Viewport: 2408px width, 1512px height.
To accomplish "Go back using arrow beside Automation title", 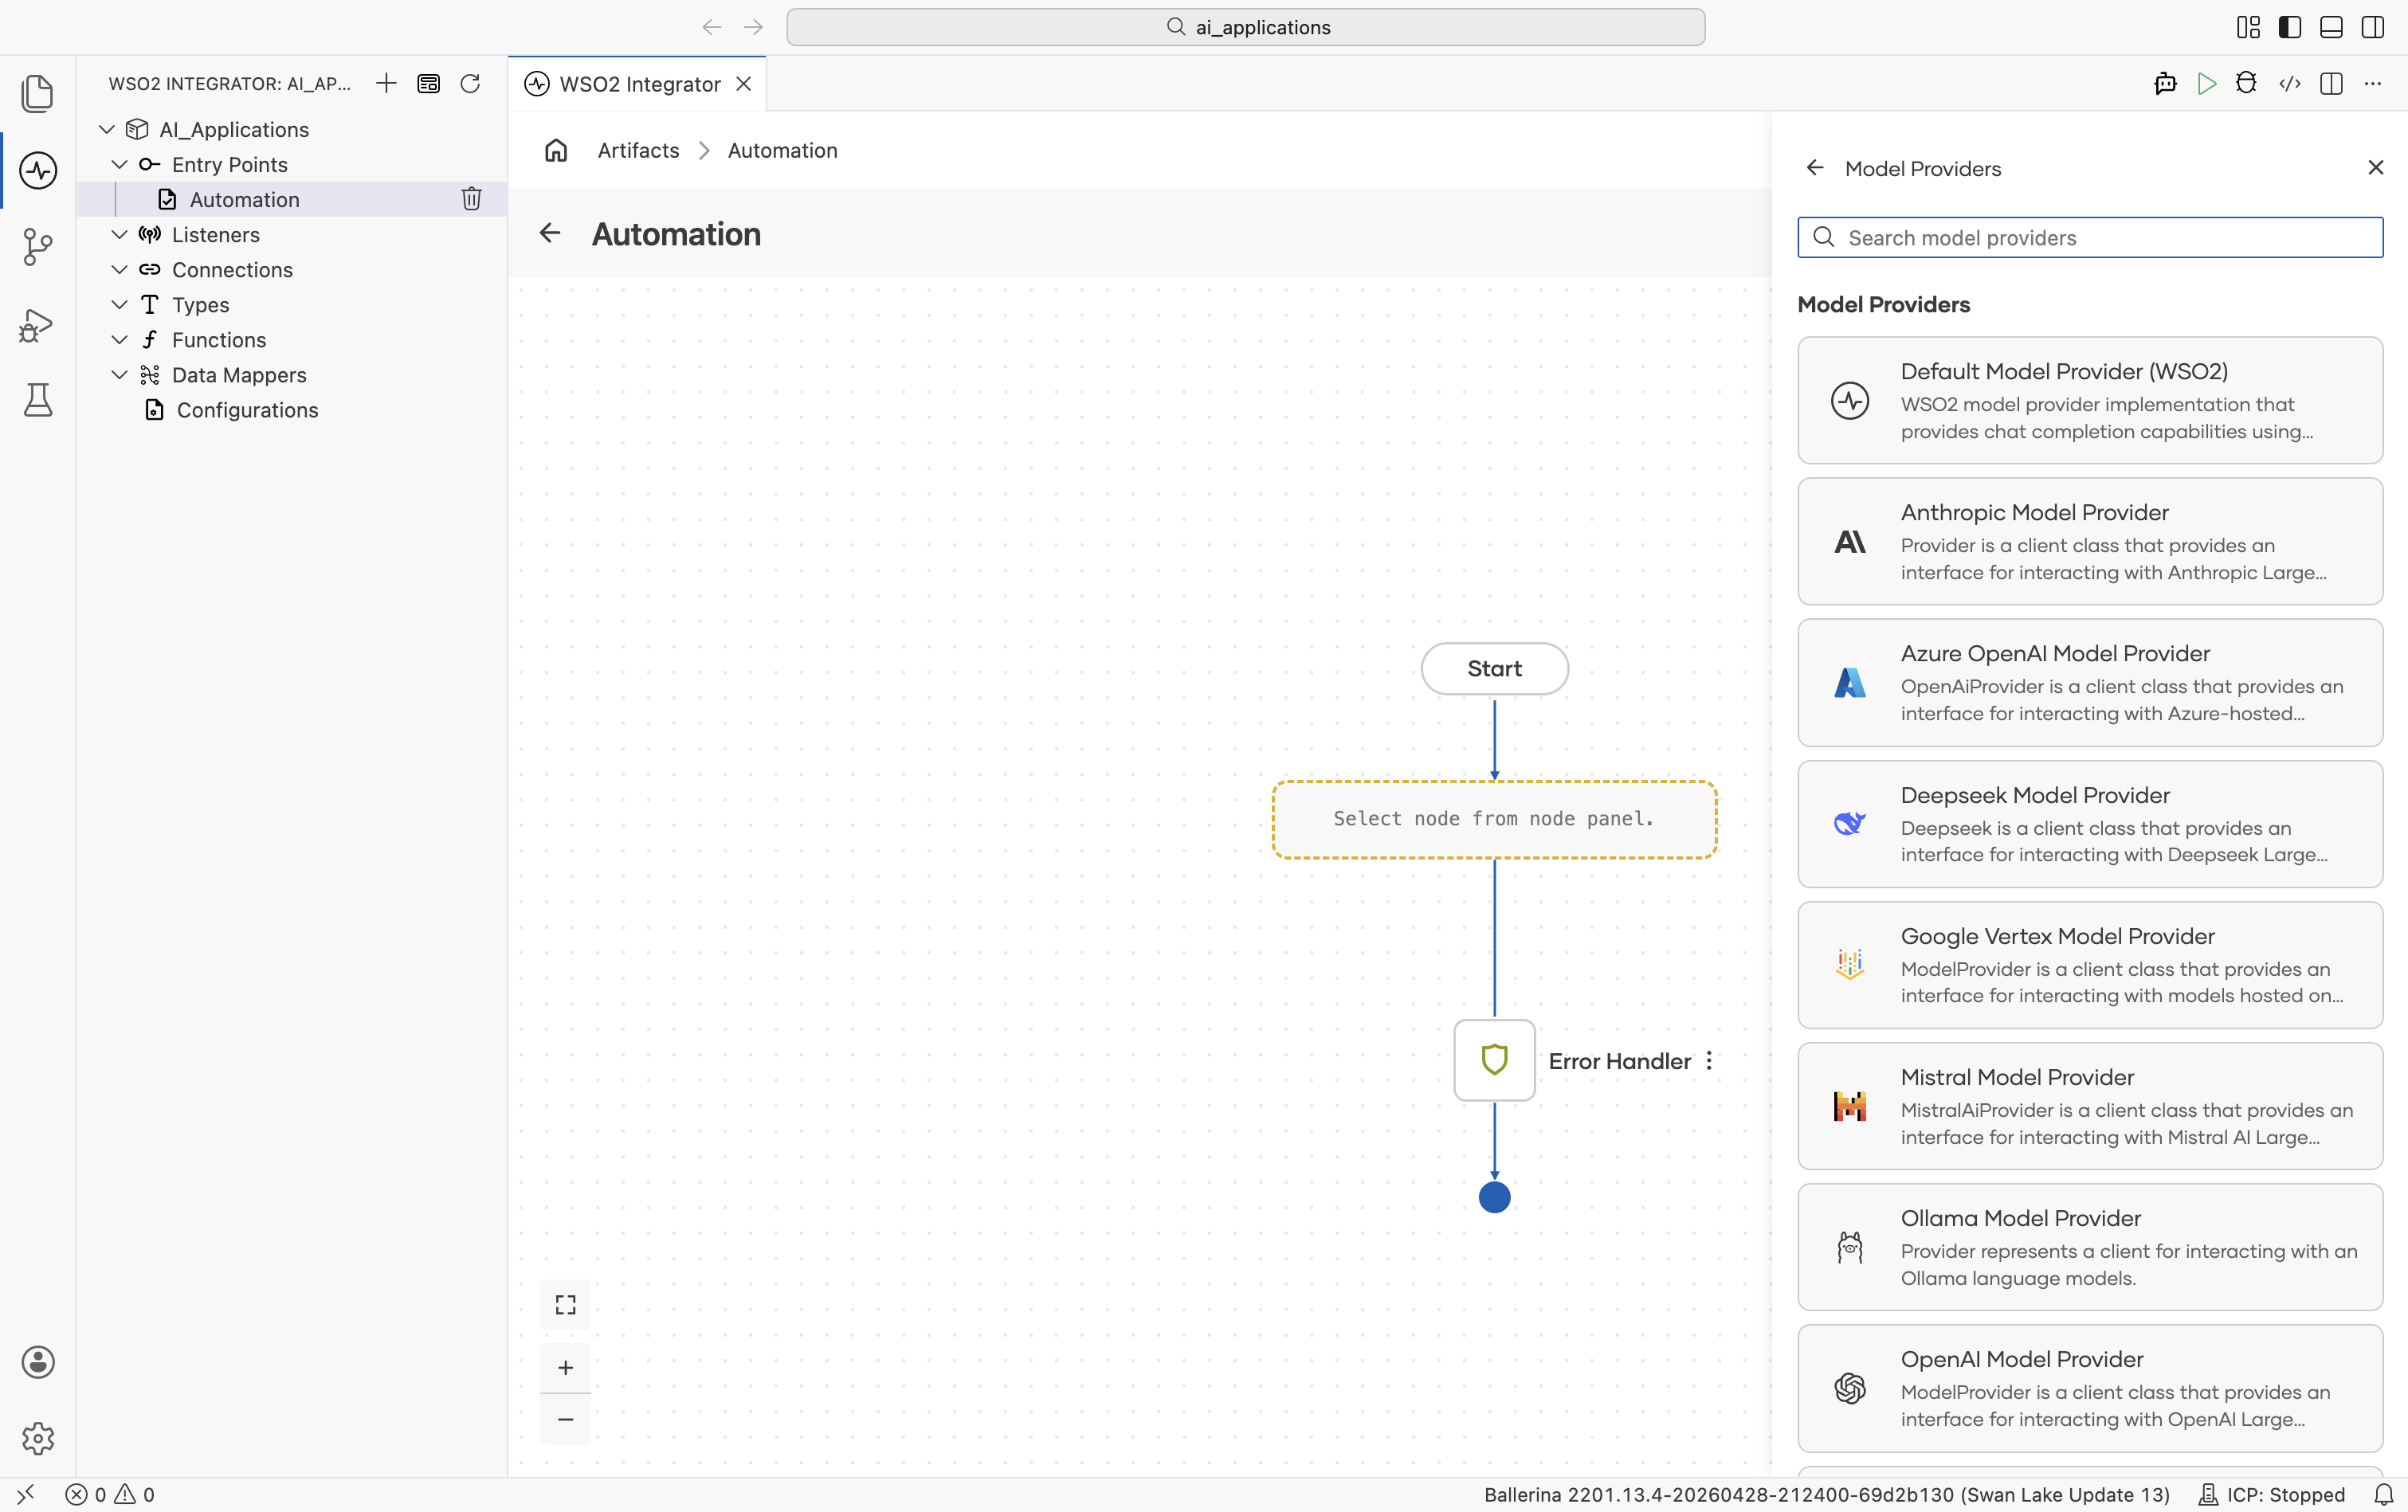I will point(550,233).
